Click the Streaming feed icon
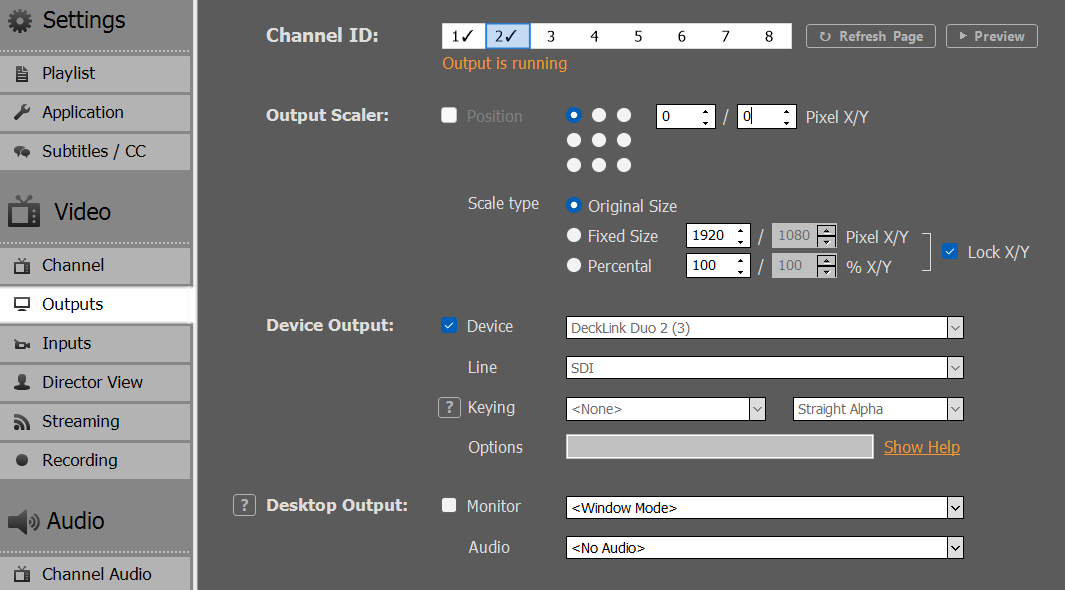 [x=22, y=422]
